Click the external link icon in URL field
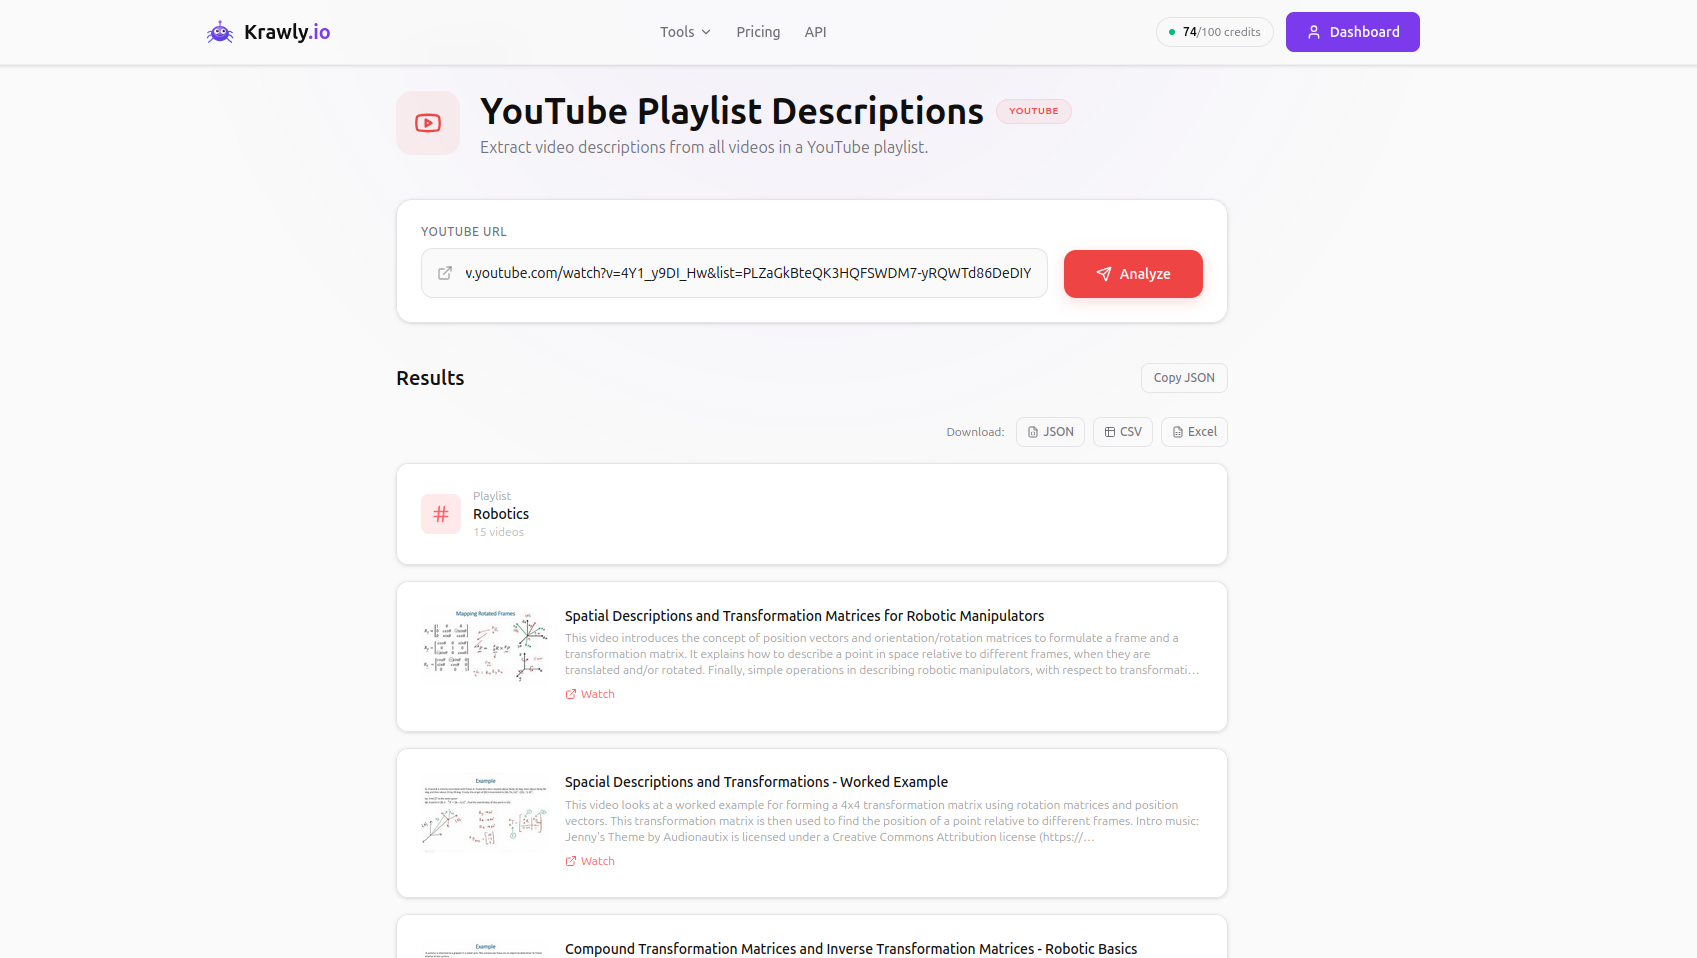Viewport: 1697px width, 958px height. point(445,273)
